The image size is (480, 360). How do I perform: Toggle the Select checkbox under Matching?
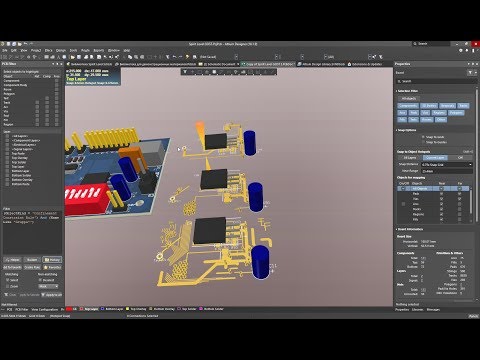[7, 280]
